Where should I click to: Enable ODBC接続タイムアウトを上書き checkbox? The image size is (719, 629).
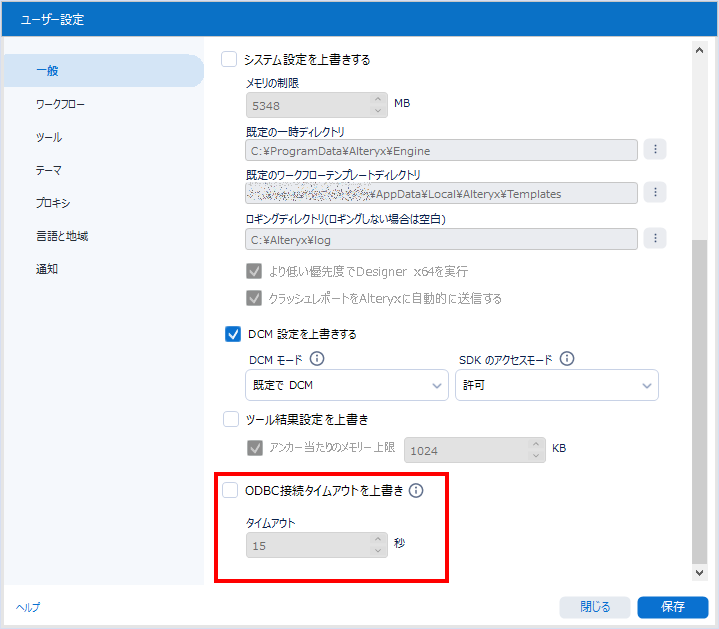(230, 490)
